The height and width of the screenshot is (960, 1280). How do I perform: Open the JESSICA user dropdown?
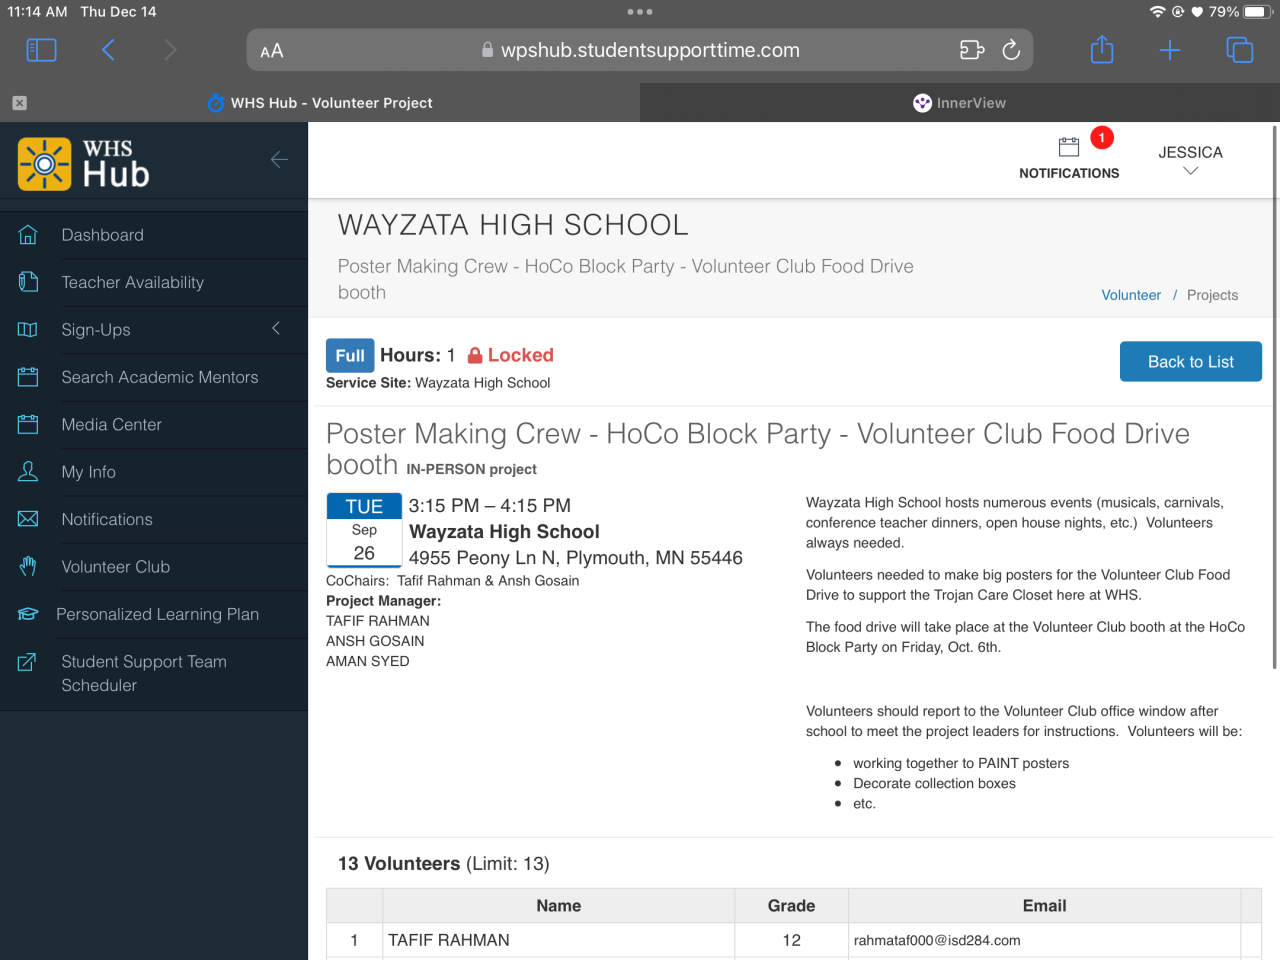click(x=1190, y=159)
